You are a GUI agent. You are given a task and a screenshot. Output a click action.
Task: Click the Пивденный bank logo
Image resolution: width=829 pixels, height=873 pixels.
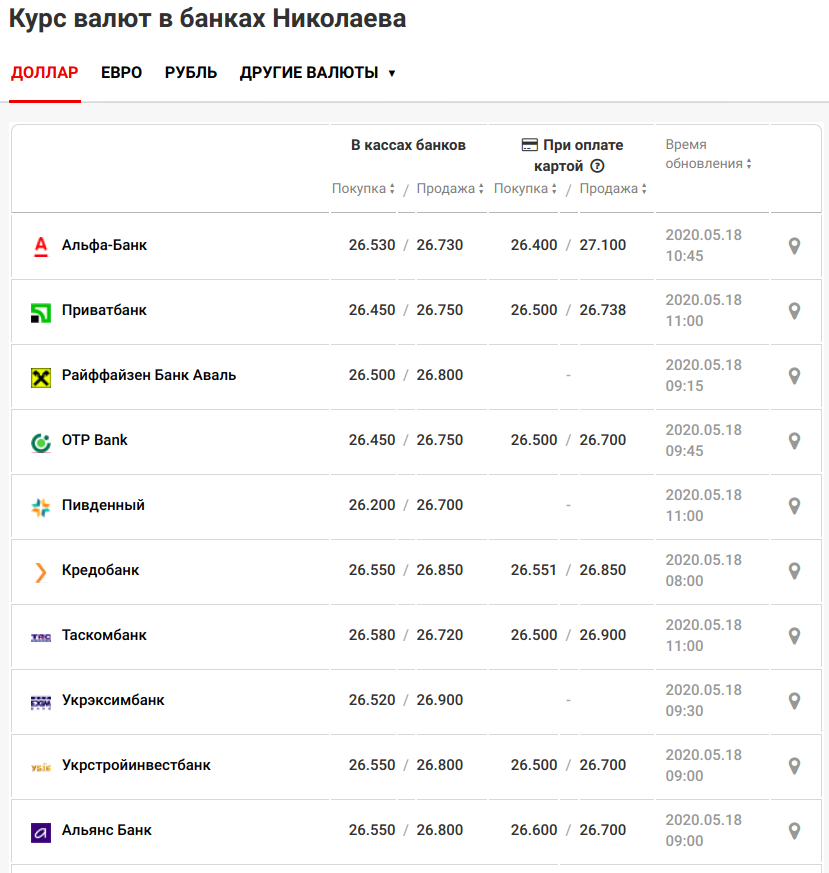pyautogui.click(x=41, y=507)
